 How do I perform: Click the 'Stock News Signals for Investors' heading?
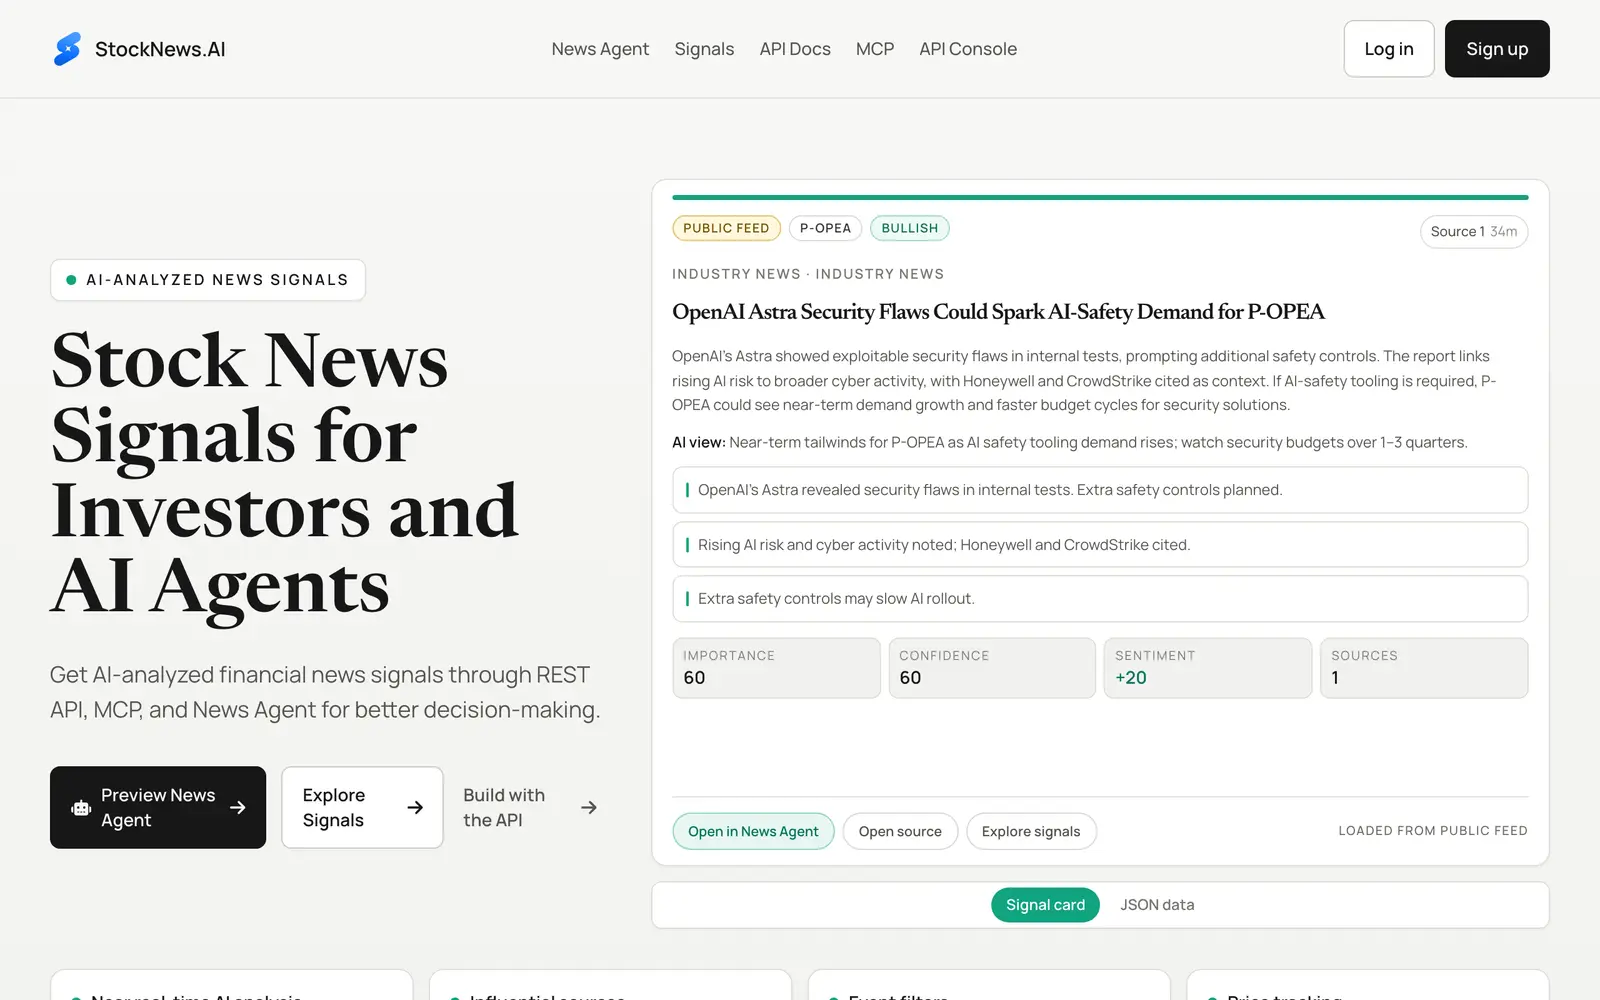pos(285,473)
